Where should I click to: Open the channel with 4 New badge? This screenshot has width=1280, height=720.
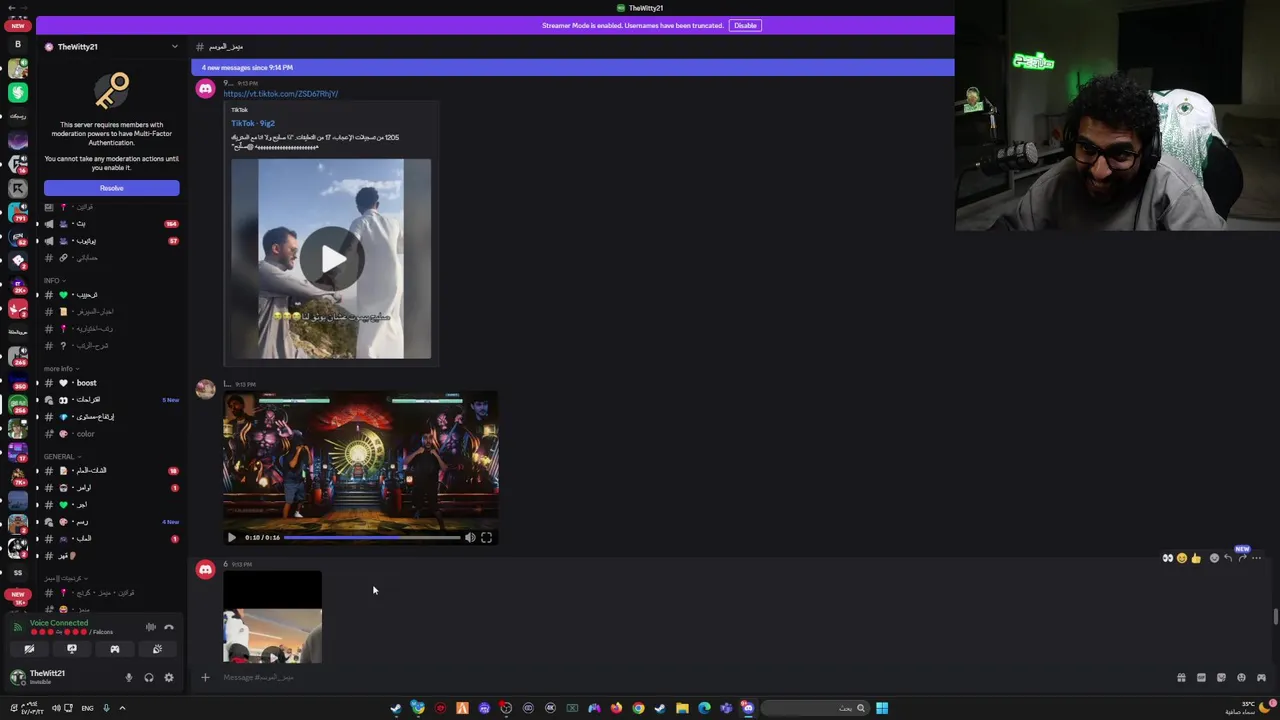[x=110, y=522]
